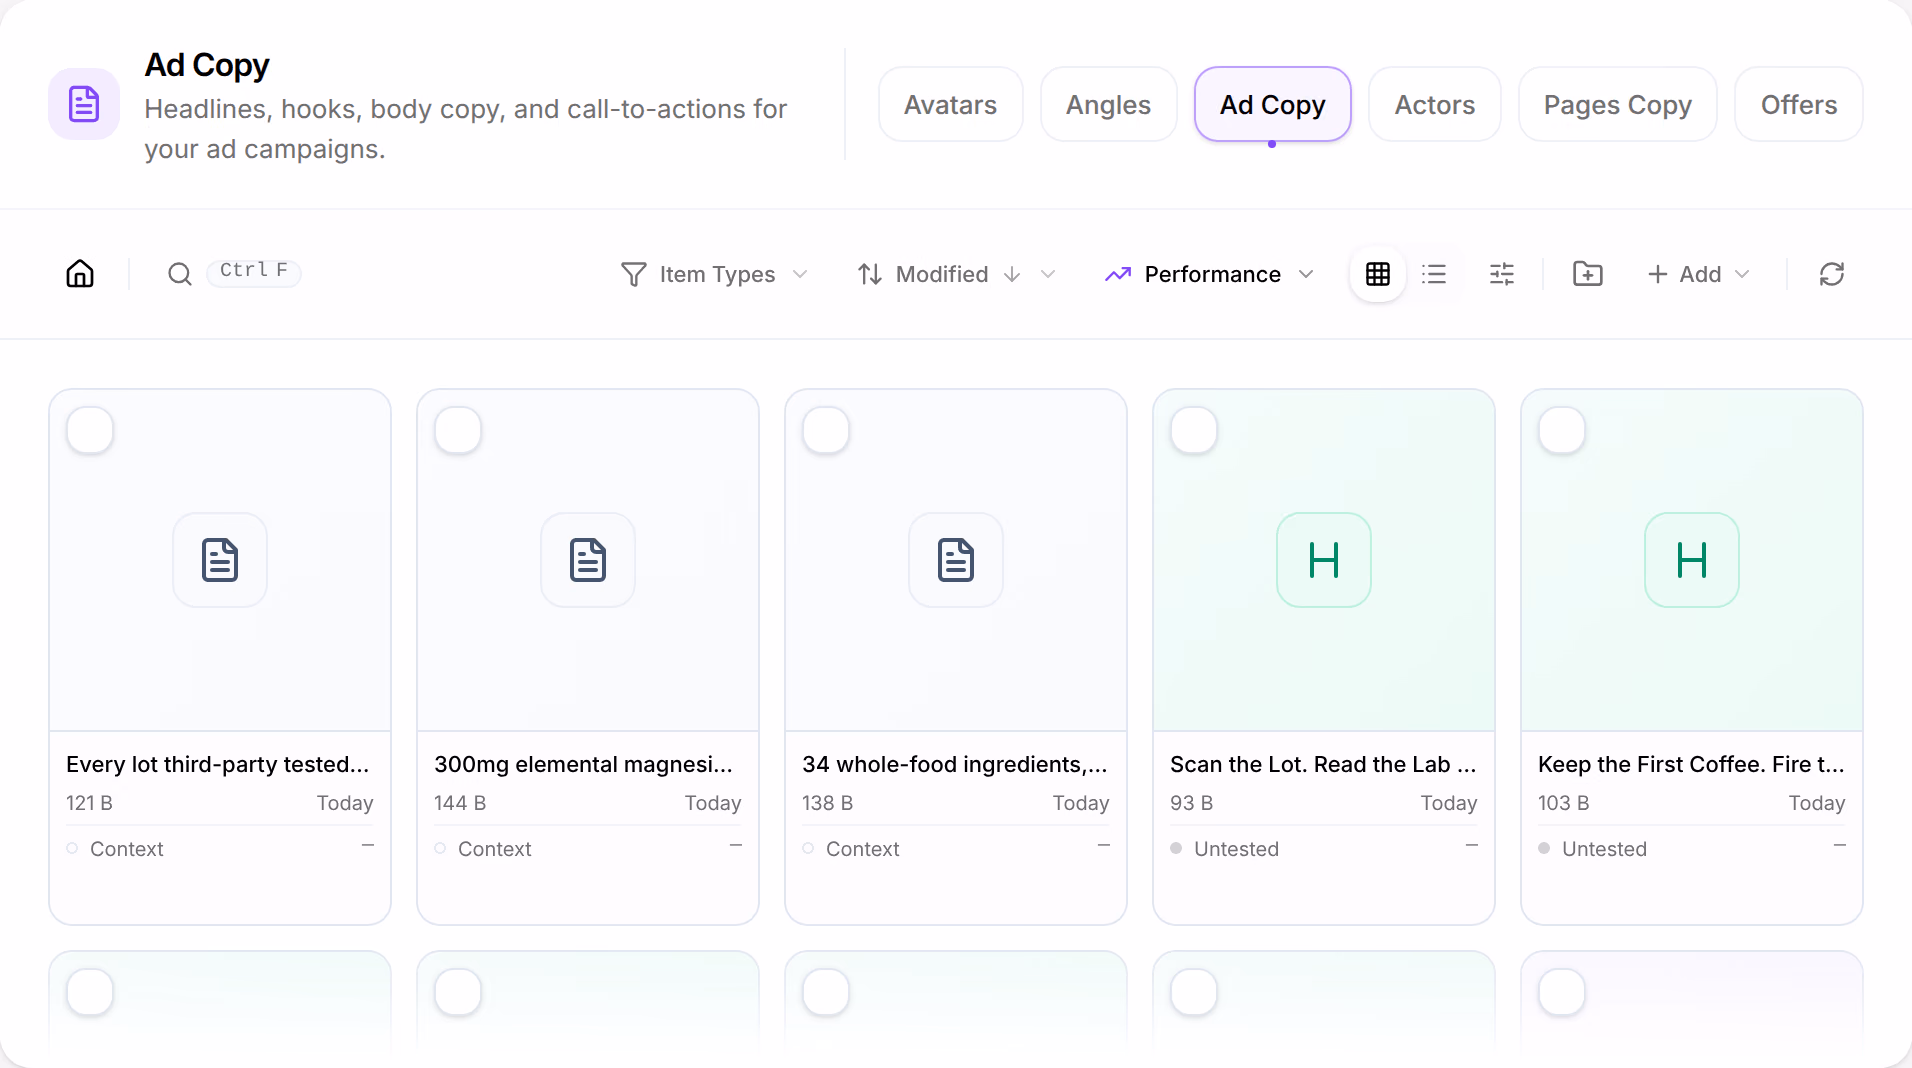This screenshot has width=1912, height=1068.
Task: Select the 'Keep the First Coffee' card checkbox
Action: click(1562, 431)
